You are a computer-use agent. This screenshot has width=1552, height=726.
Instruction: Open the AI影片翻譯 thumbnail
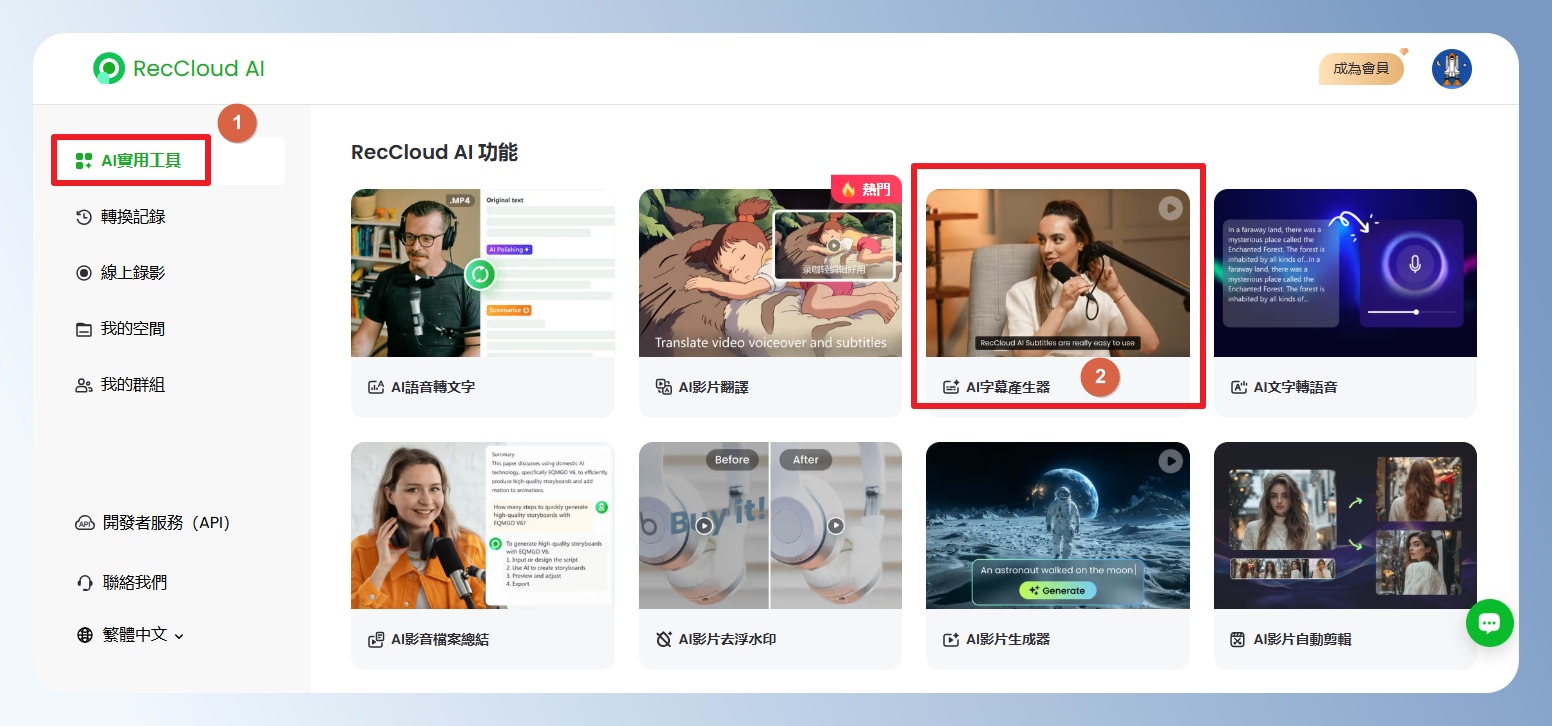click(770, 273)
